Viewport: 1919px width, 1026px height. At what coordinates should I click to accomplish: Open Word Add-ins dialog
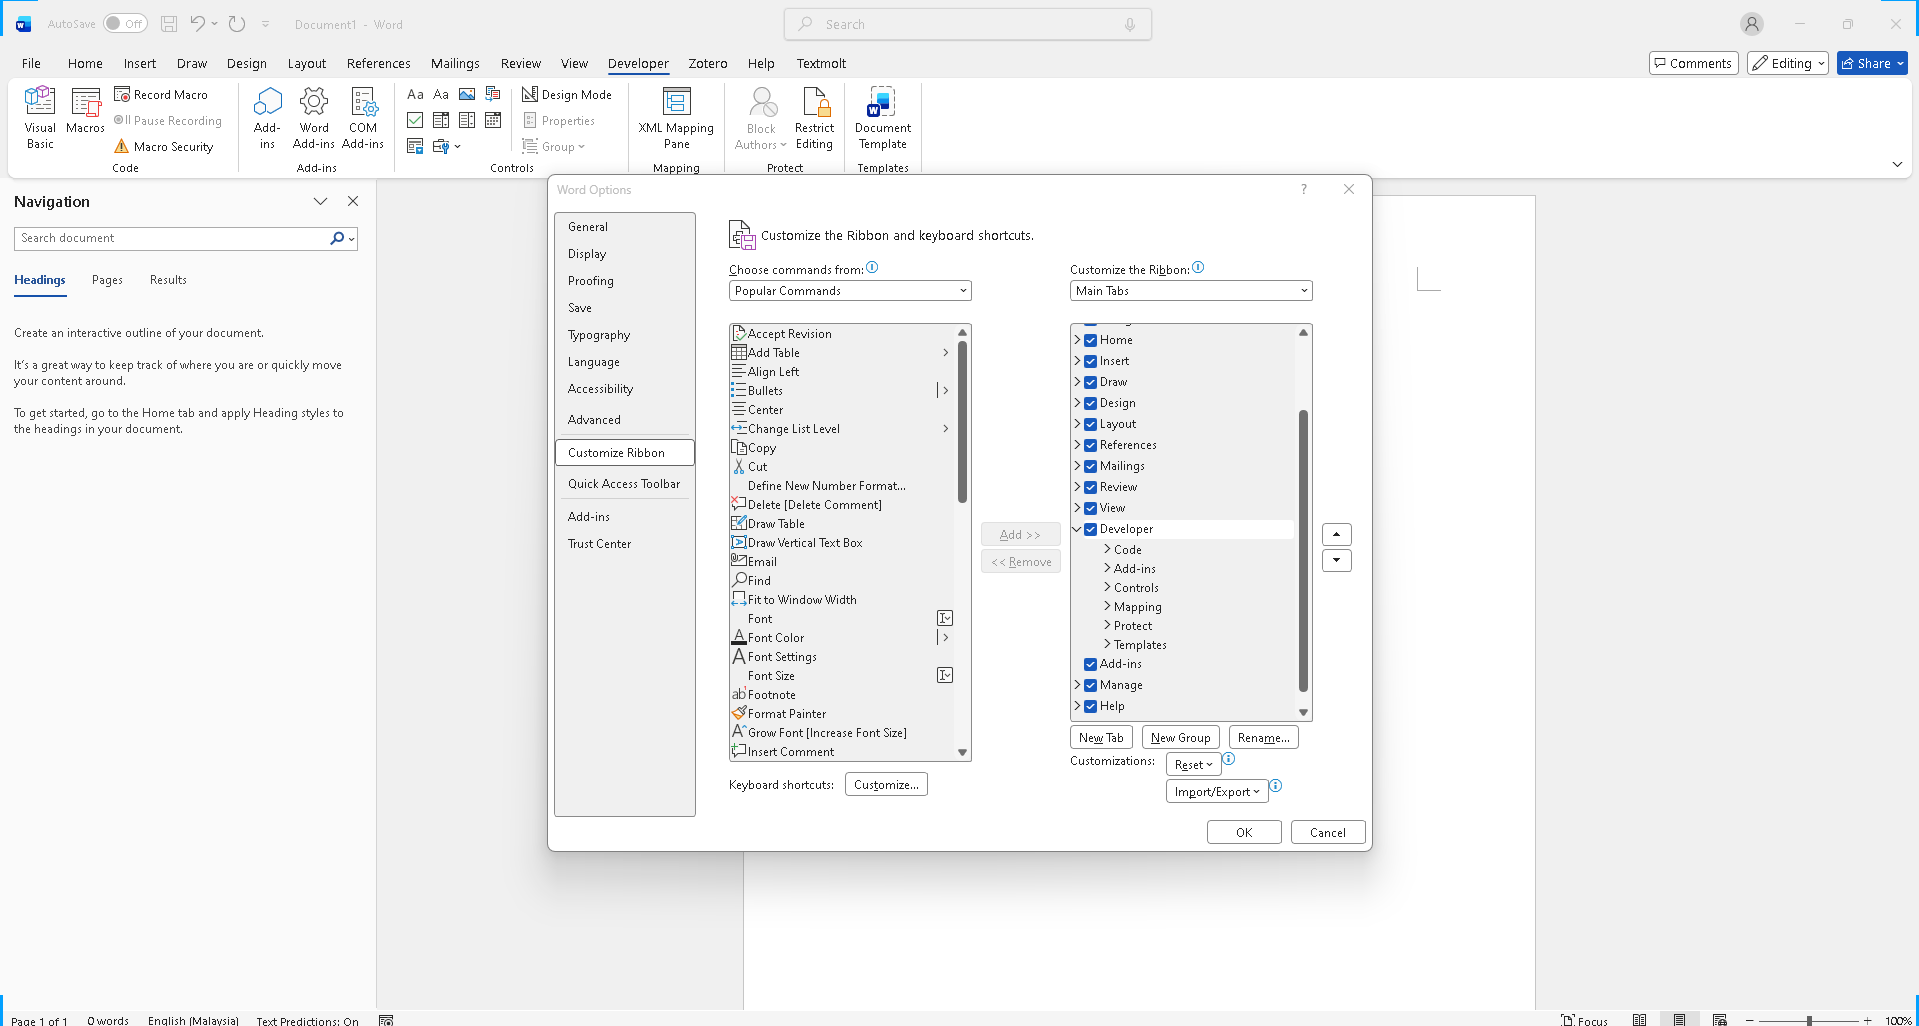(x=314, y=118)
